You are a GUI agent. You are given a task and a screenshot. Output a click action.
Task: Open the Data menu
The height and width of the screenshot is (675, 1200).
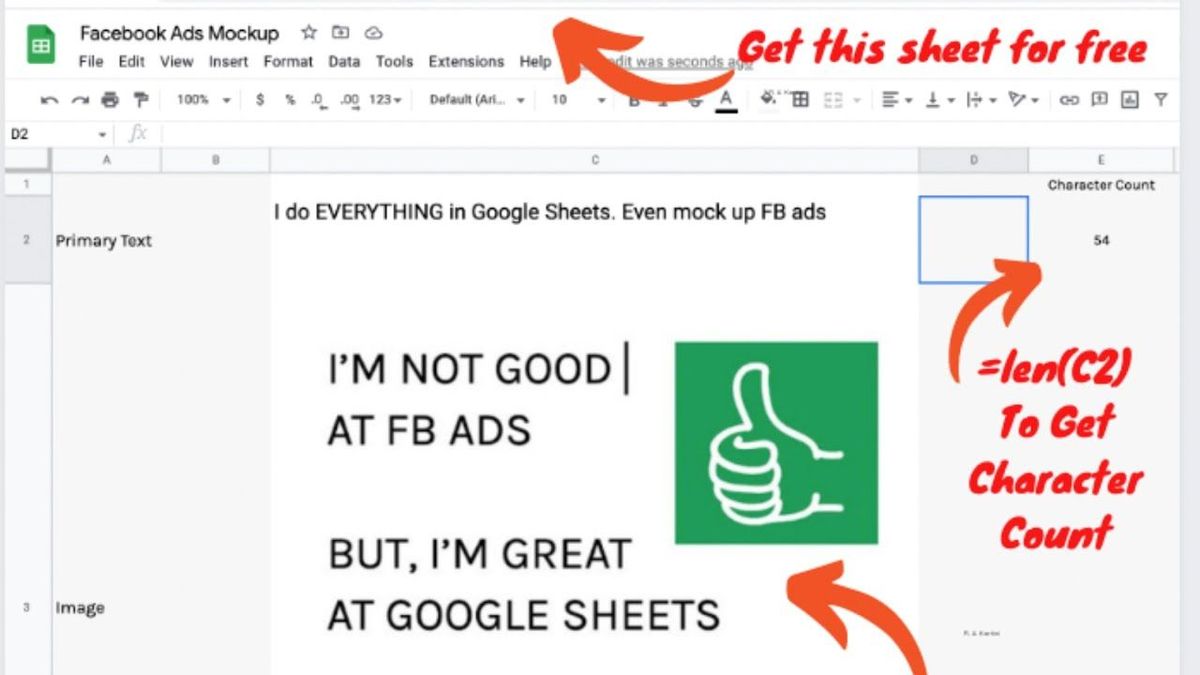344,61
